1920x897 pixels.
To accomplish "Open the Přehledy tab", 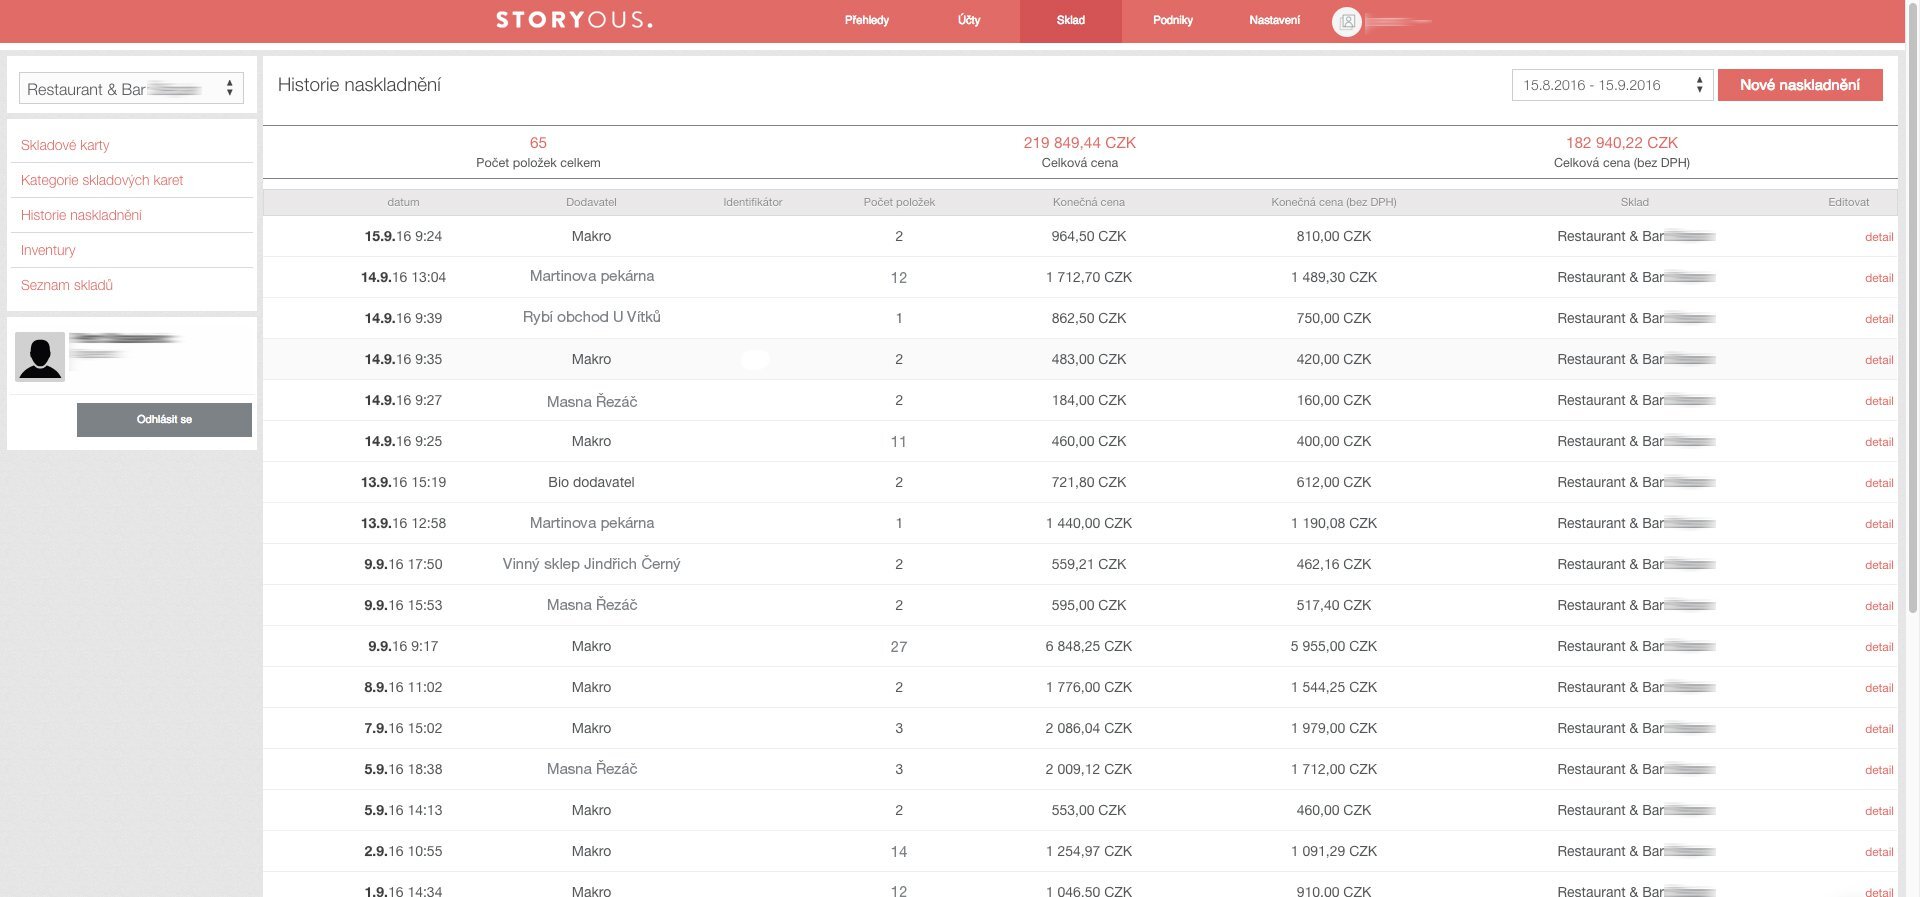I will pos(866,20).
